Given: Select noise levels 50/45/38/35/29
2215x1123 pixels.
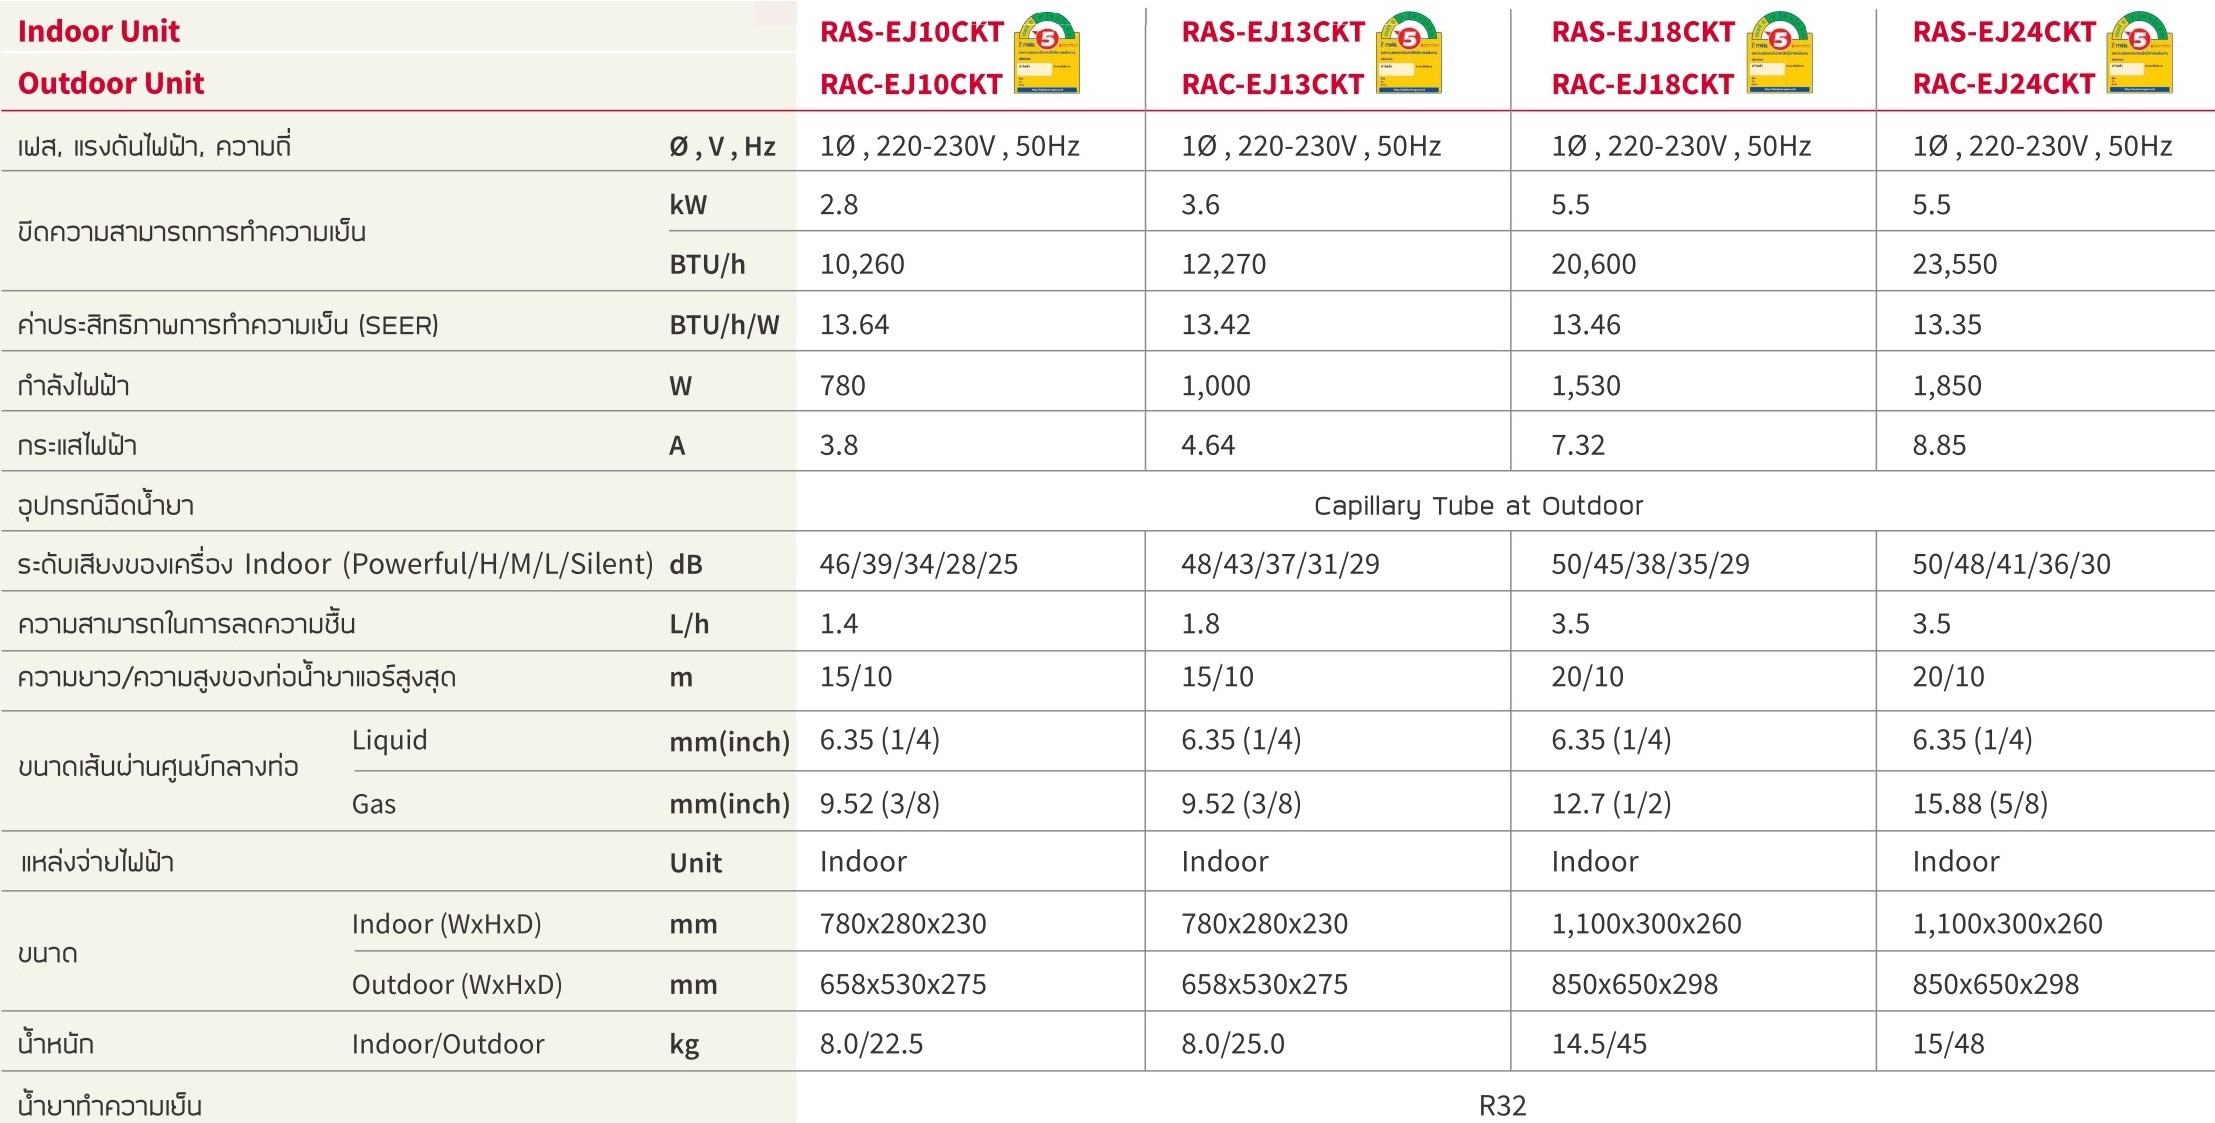Looking at the screenshot, I should (x=1651, y=565).
